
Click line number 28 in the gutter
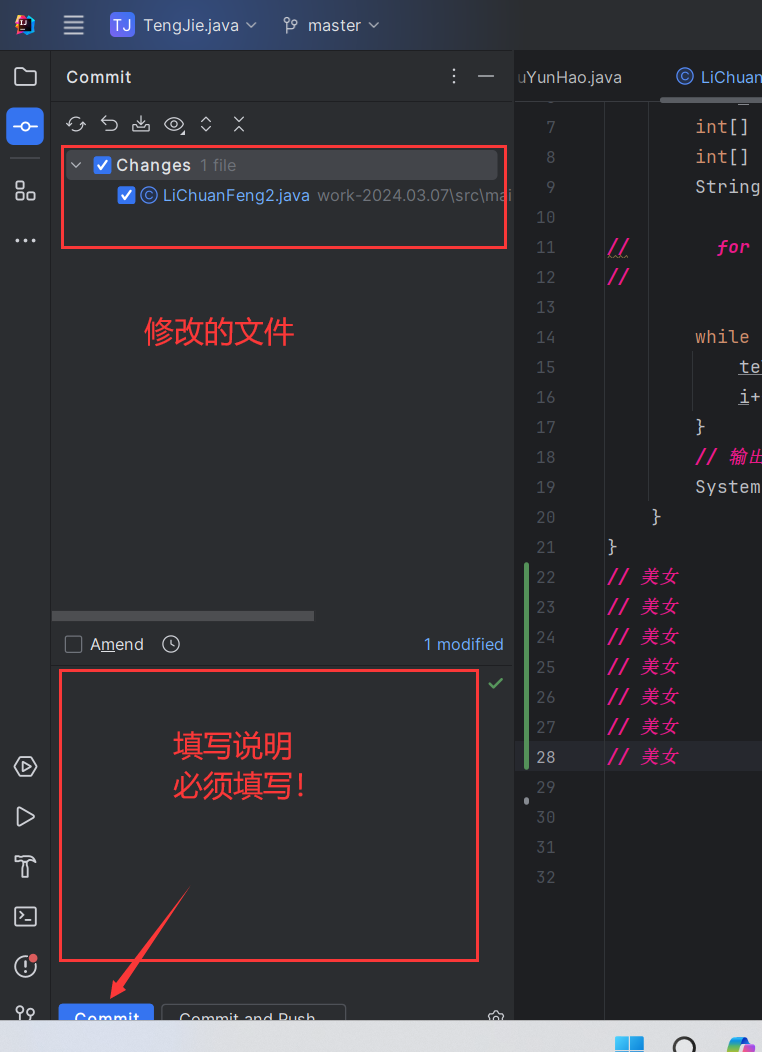click(546, 757)
